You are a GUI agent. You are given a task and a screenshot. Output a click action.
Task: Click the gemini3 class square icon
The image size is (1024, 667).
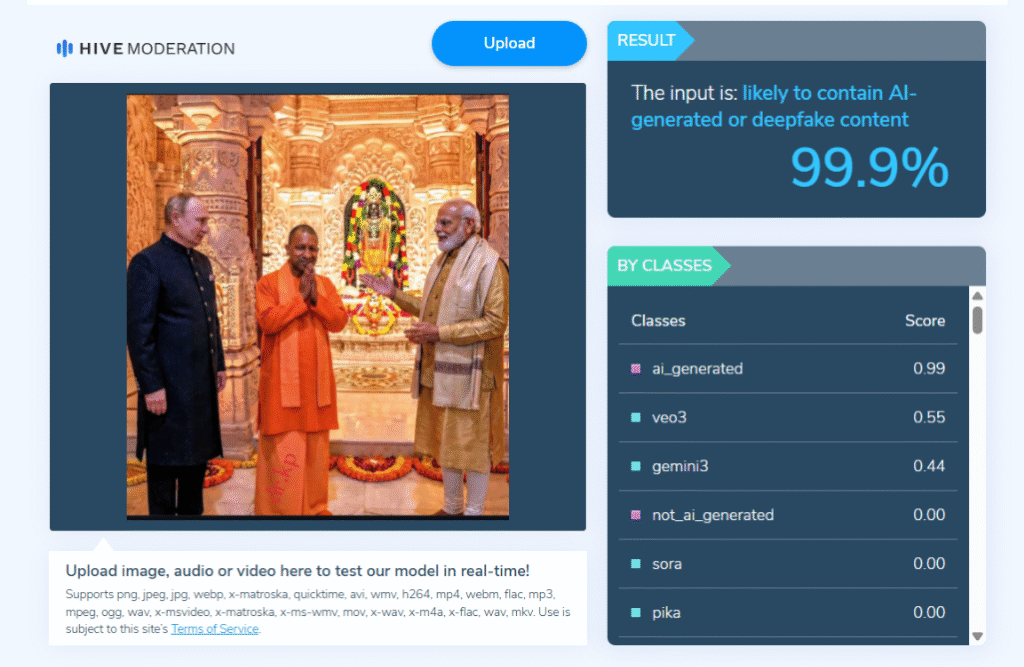click(636, 466)
